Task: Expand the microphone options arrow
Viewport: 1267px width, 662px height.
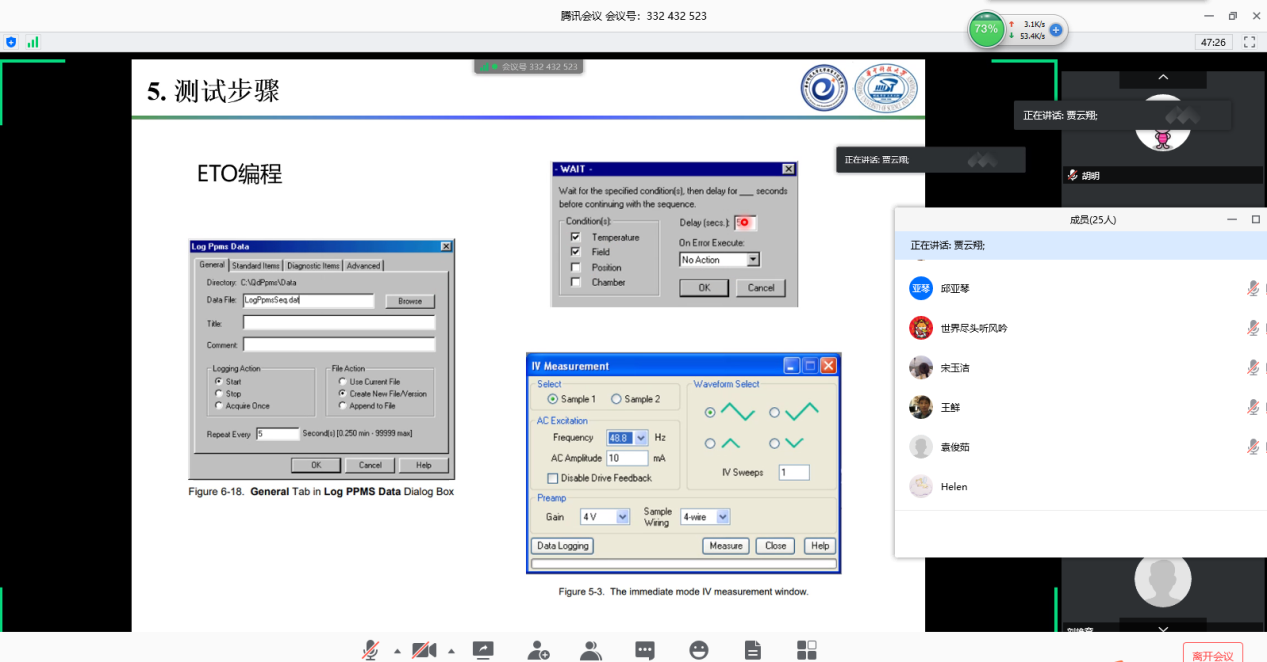Action: [x=397, y=651]
